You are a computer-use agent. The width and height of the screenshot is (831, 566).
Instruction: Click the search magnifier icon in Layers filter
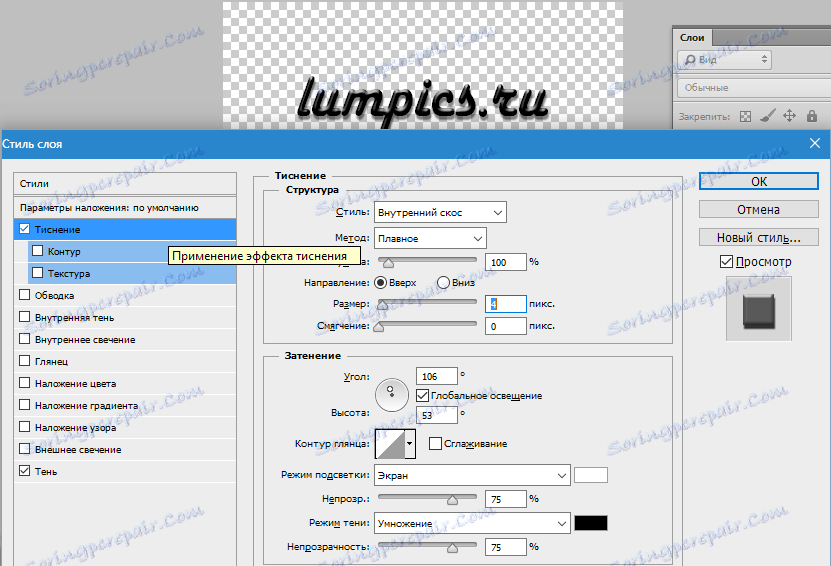tap(690, 60)
